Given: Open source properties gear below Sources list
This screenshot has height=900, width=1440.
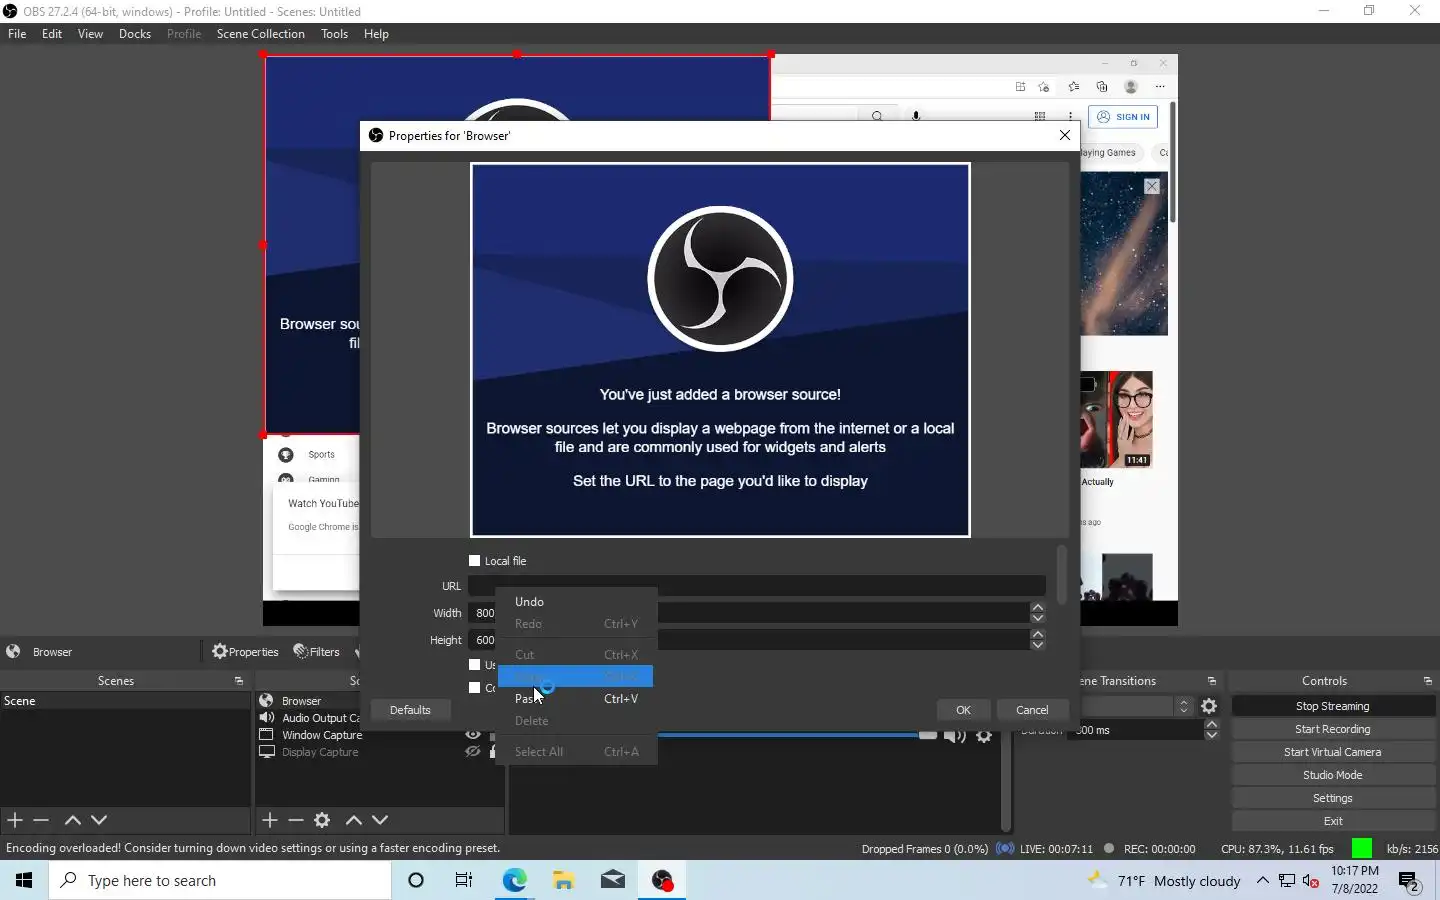Looking at the screenshot, I should [x=322, y=820].
